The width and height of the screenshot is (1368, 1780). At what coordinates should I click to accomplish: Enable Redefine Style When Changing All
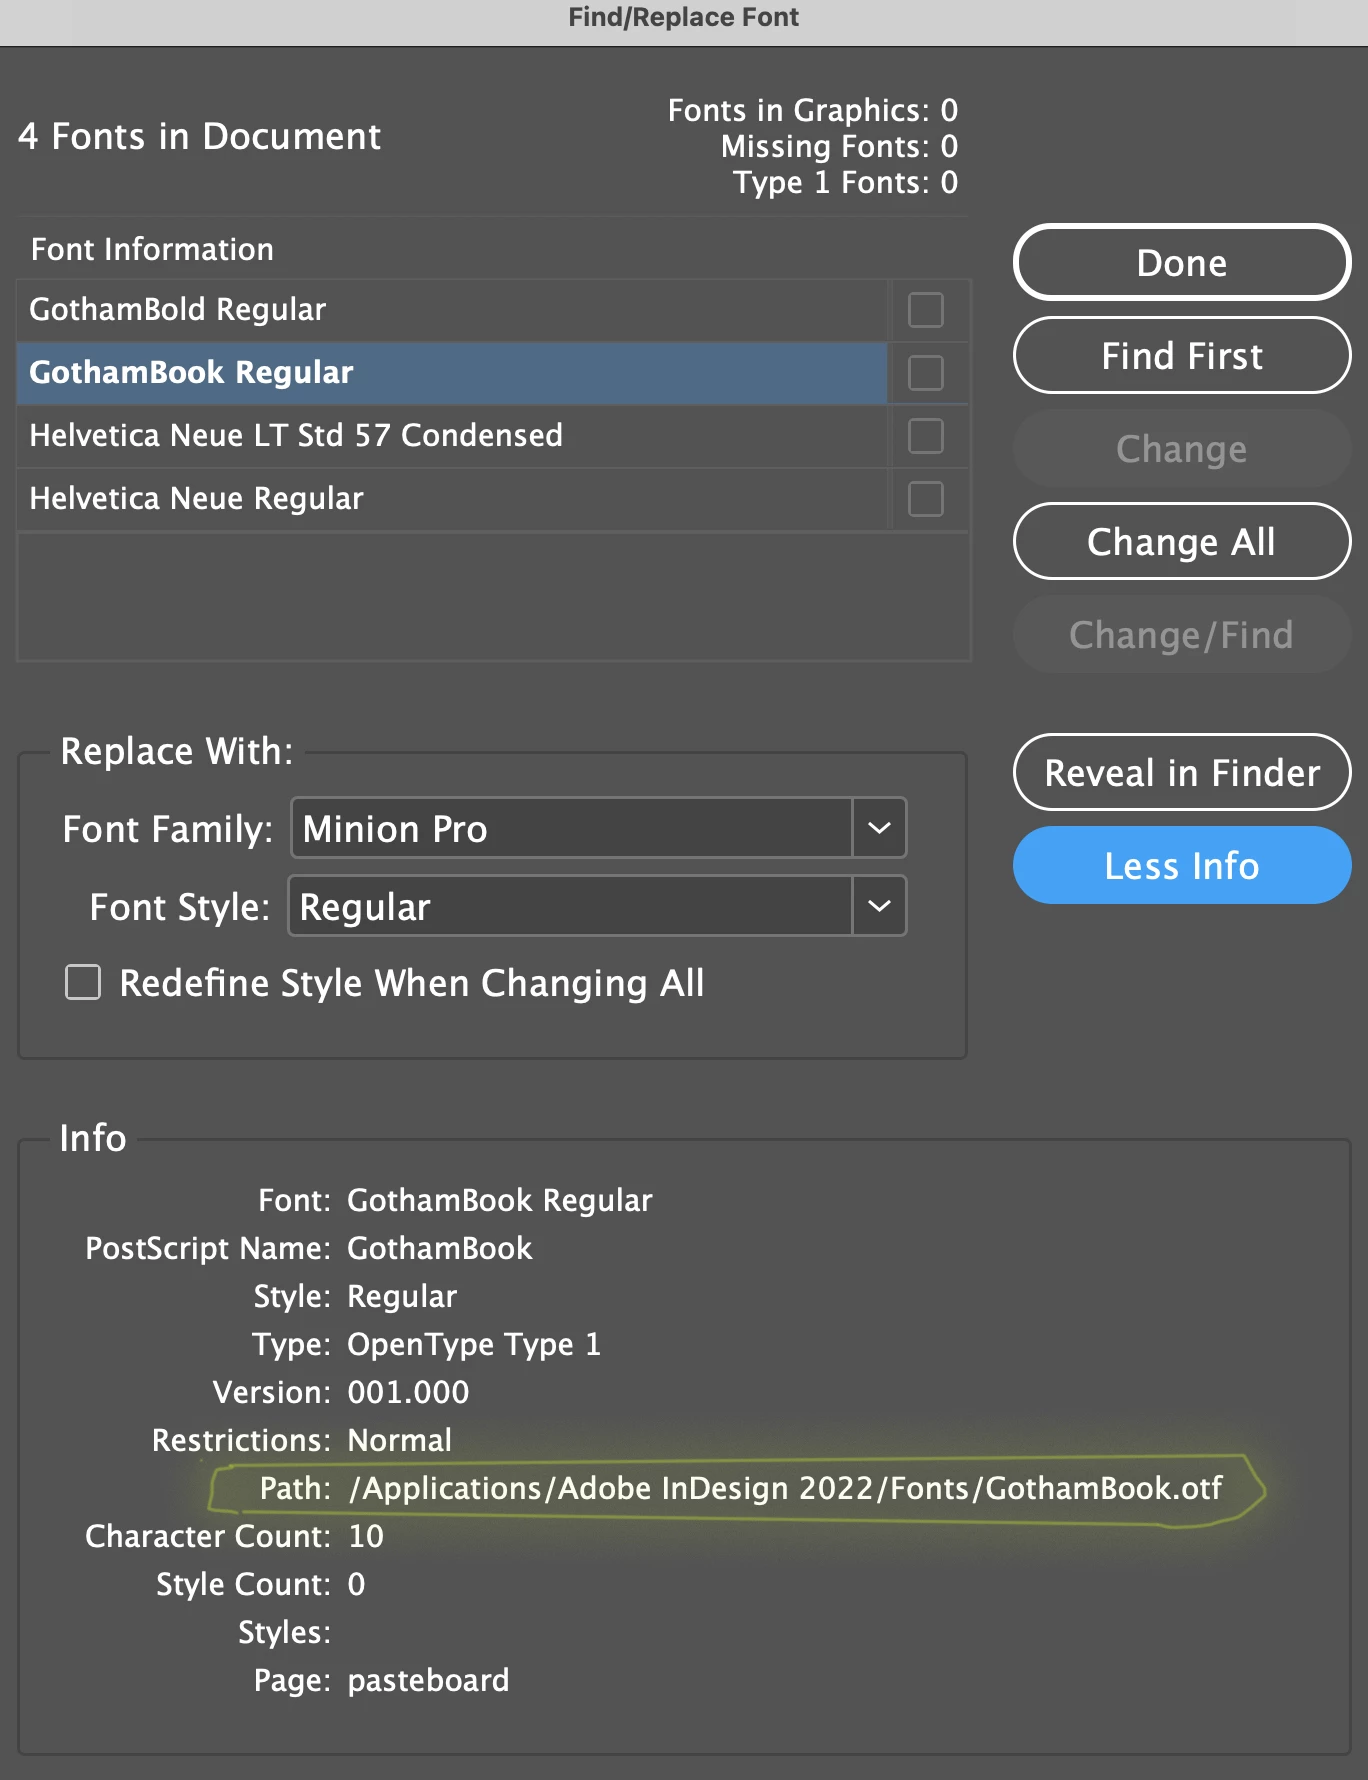pos(83,982)
